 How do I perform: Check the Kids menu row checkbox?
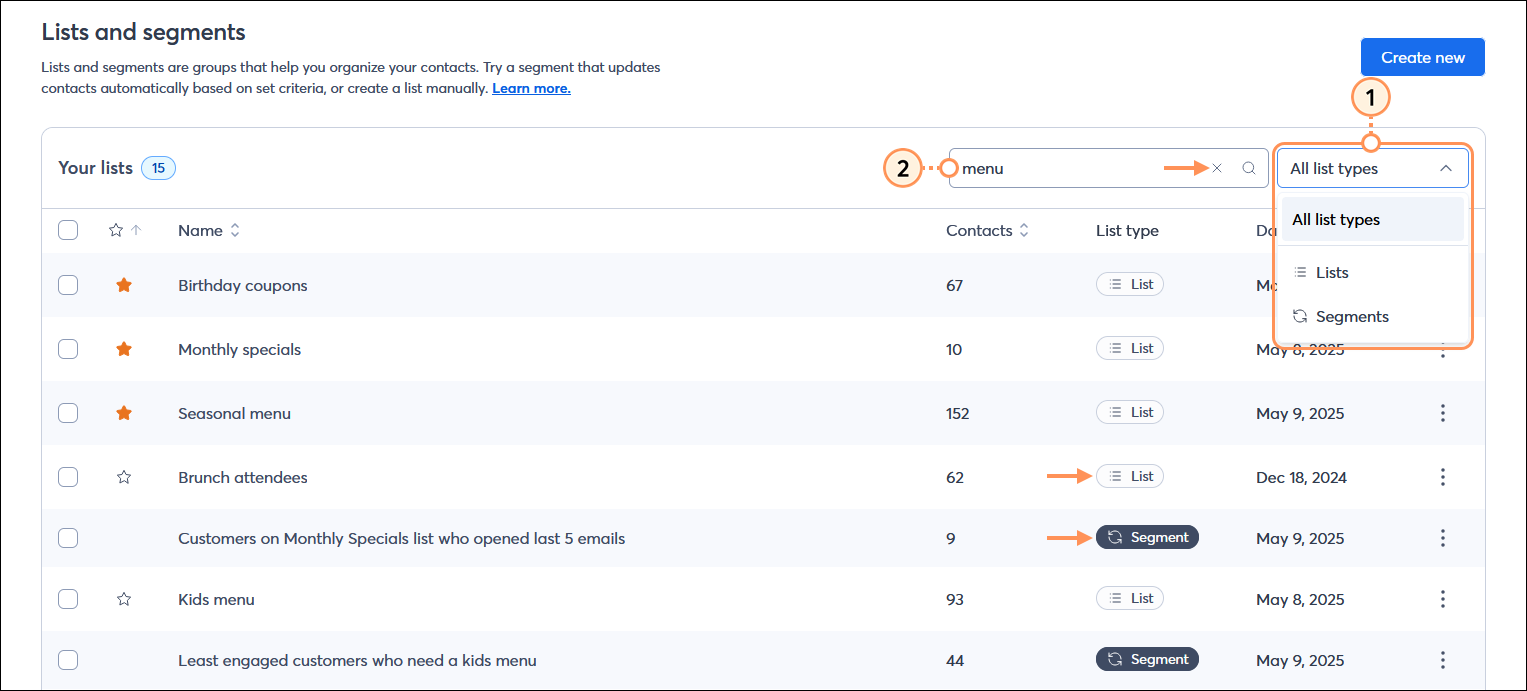click(x=67, y=598)
